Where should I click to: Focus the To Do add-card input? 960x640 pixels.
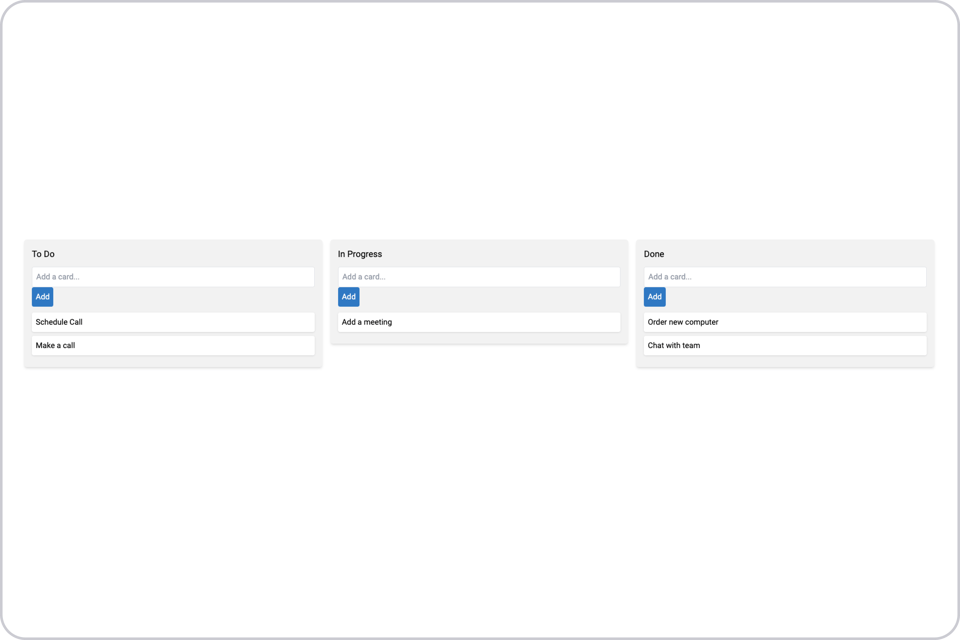[173, 277]
